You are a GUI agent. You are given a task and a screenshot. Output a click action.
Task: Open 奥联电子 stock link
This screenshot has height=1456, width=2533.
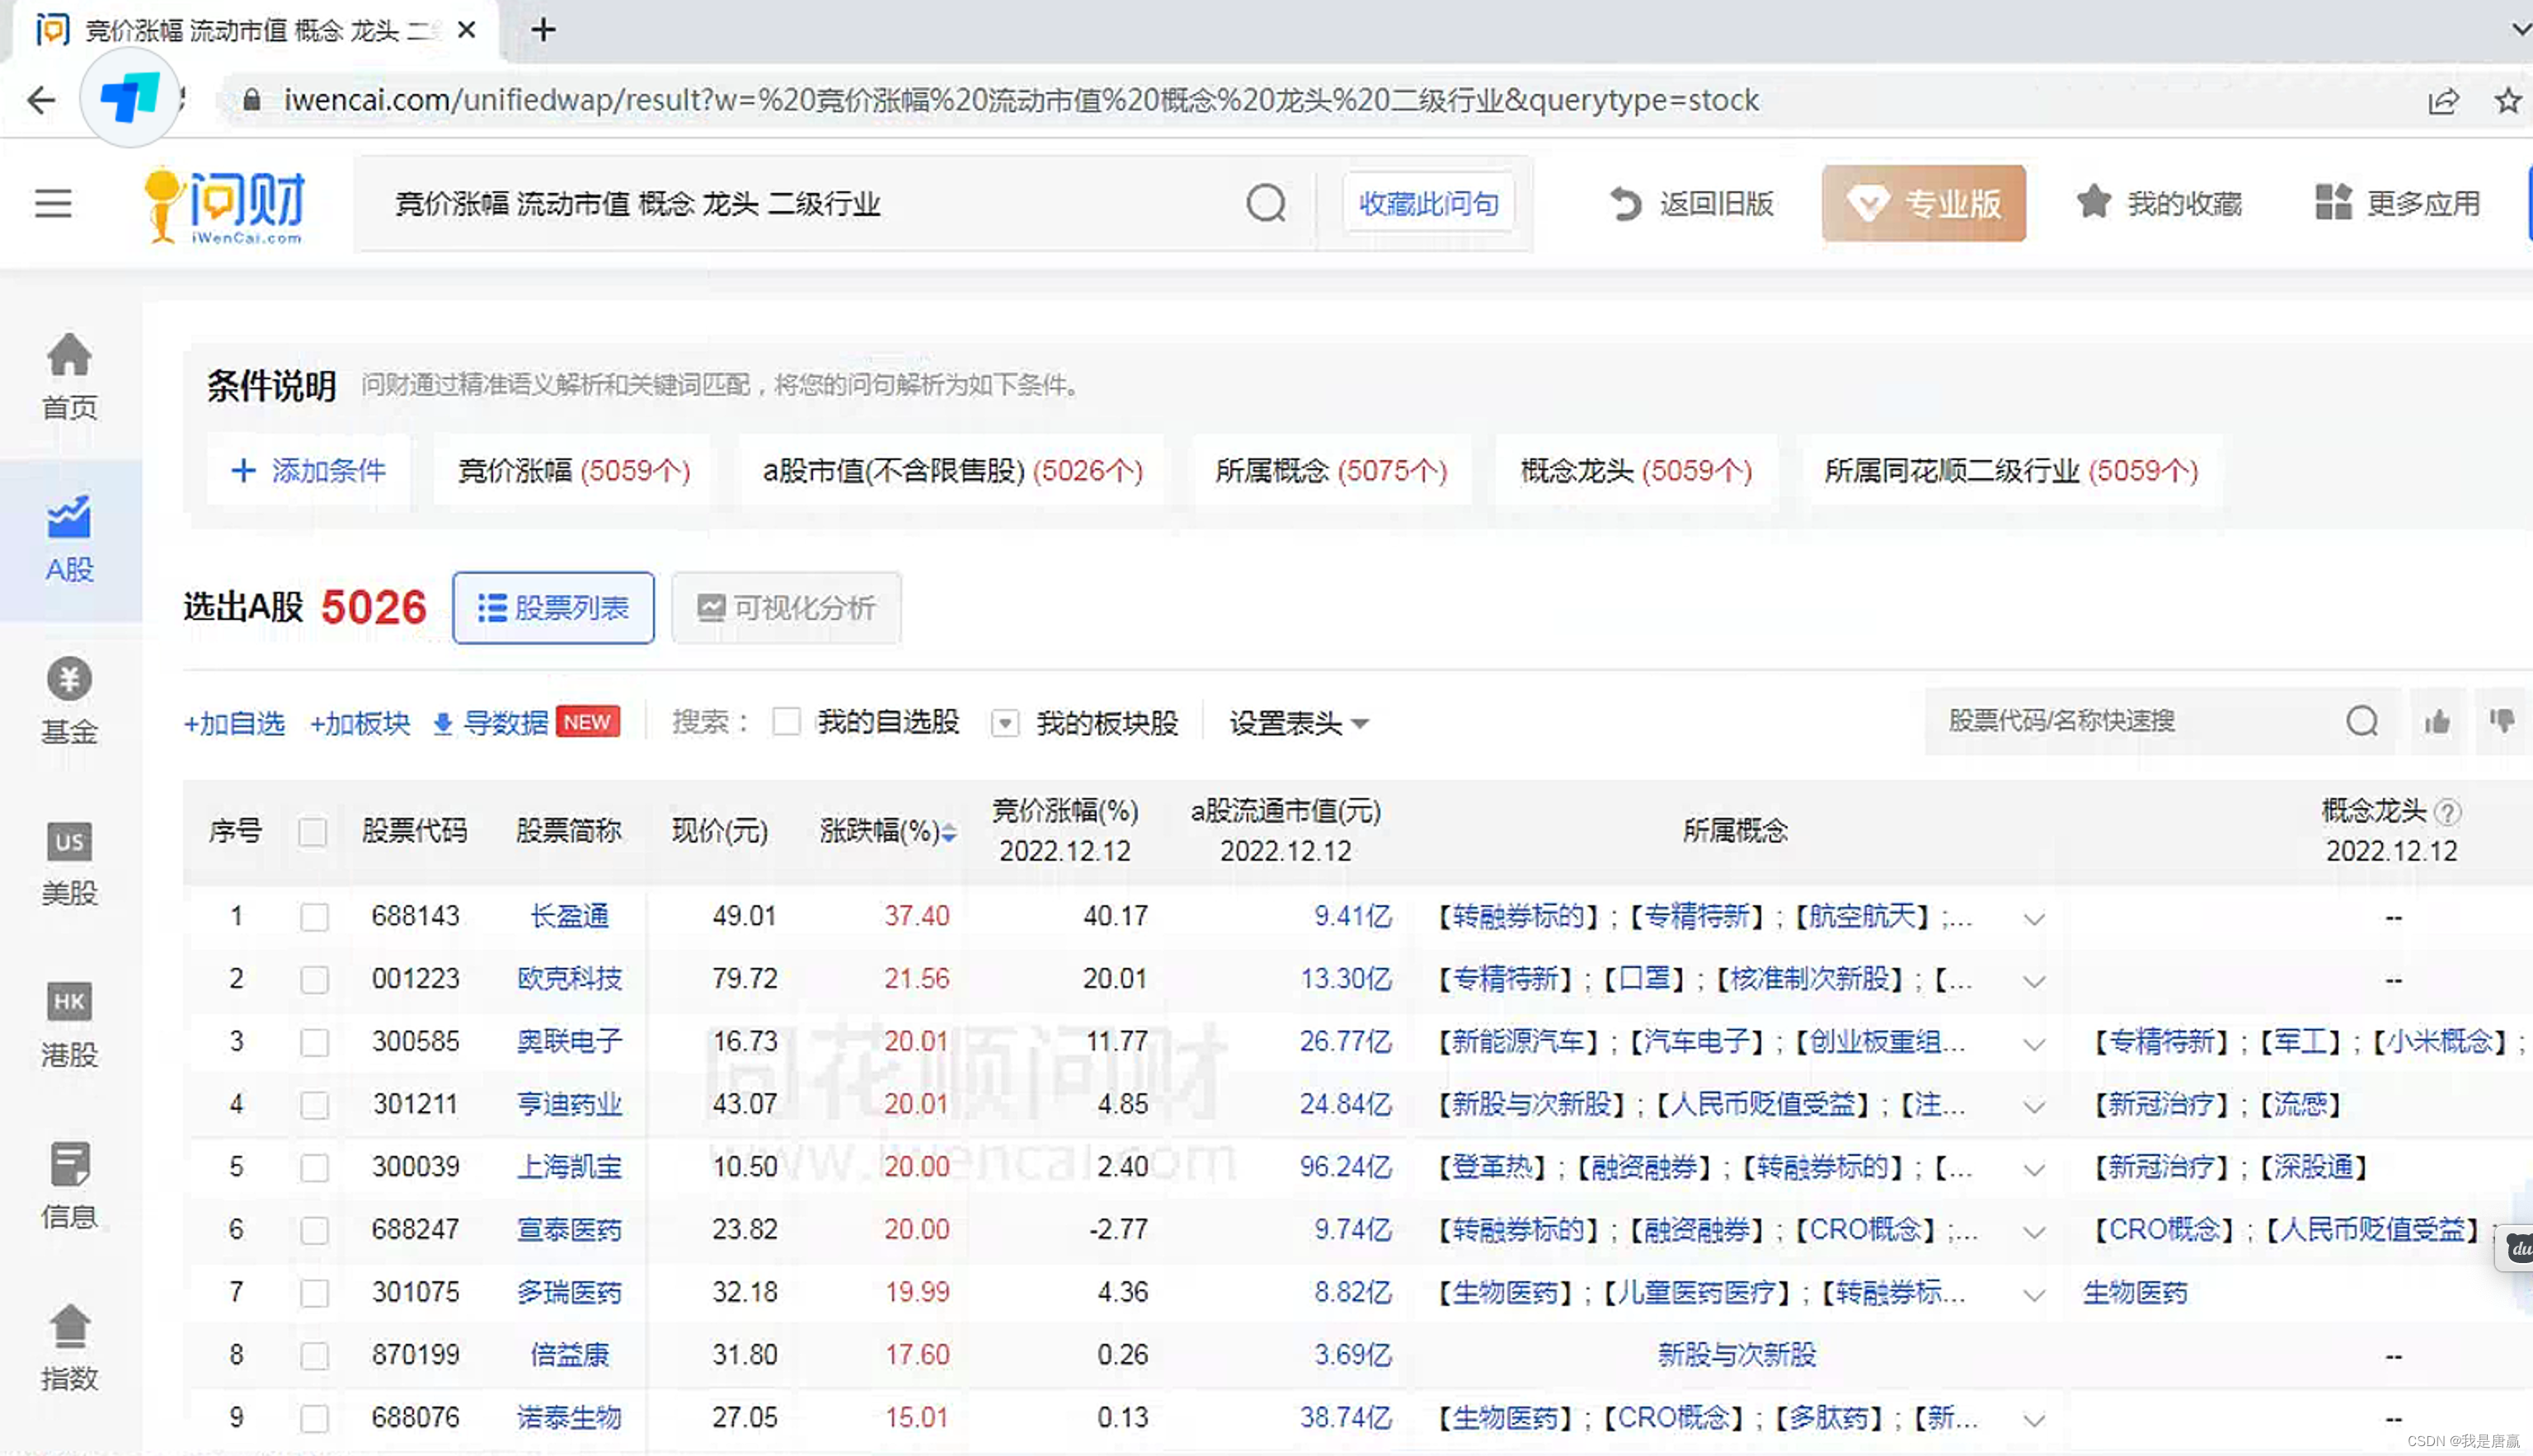point(569,1042)
